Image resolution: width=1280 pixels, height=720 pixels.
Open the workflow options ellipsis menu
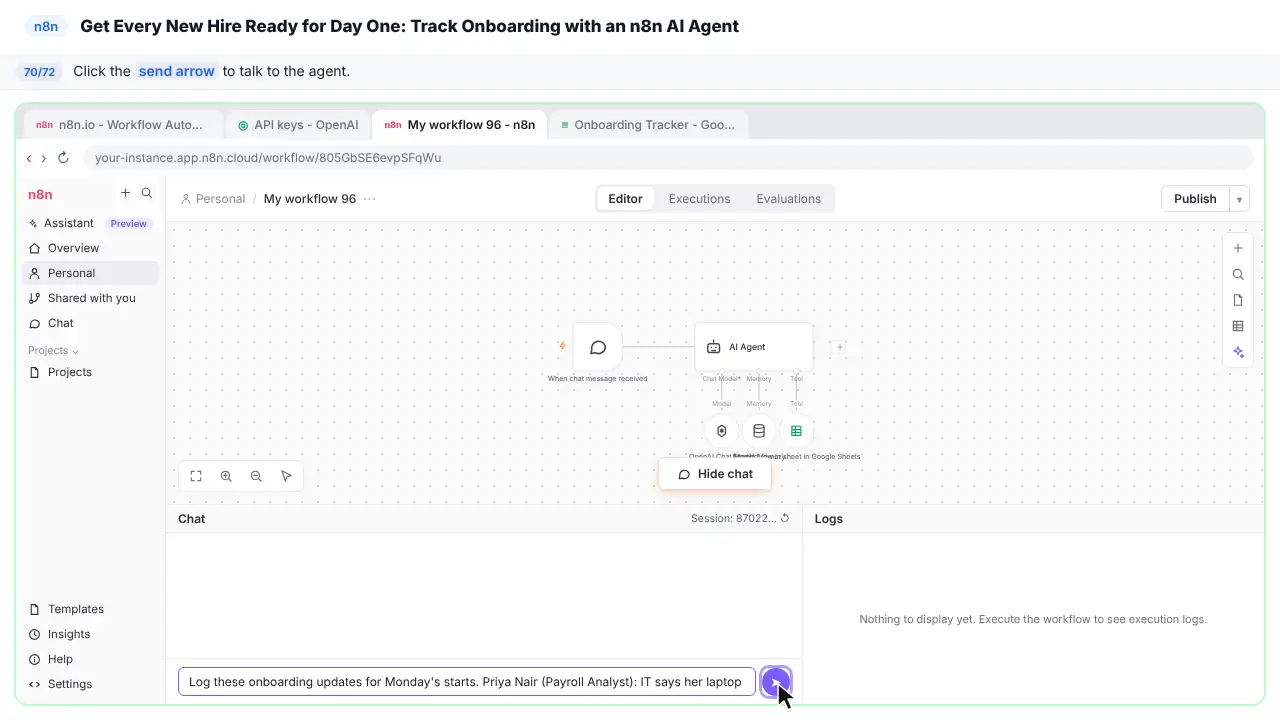pos(370,199)
